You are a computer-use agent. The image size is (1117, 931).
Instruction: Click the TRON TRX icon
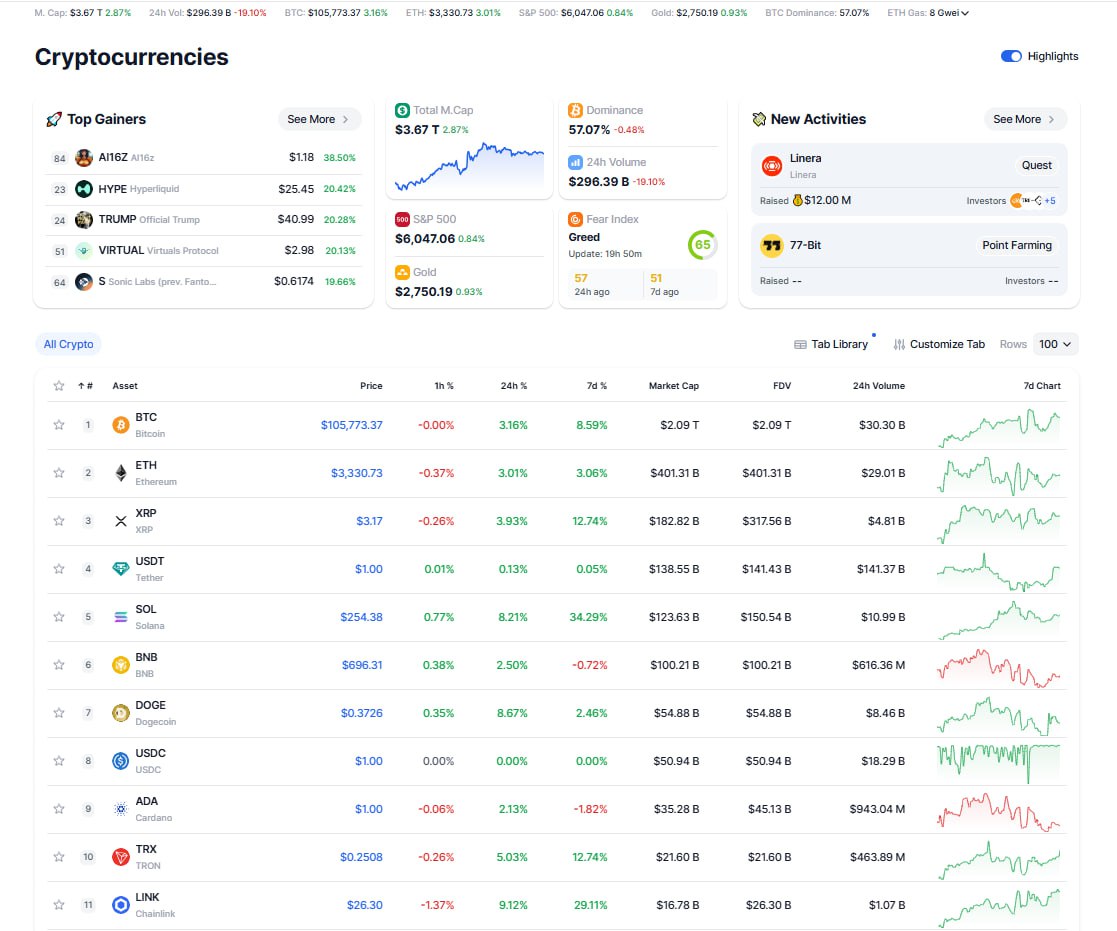point(121,857)
